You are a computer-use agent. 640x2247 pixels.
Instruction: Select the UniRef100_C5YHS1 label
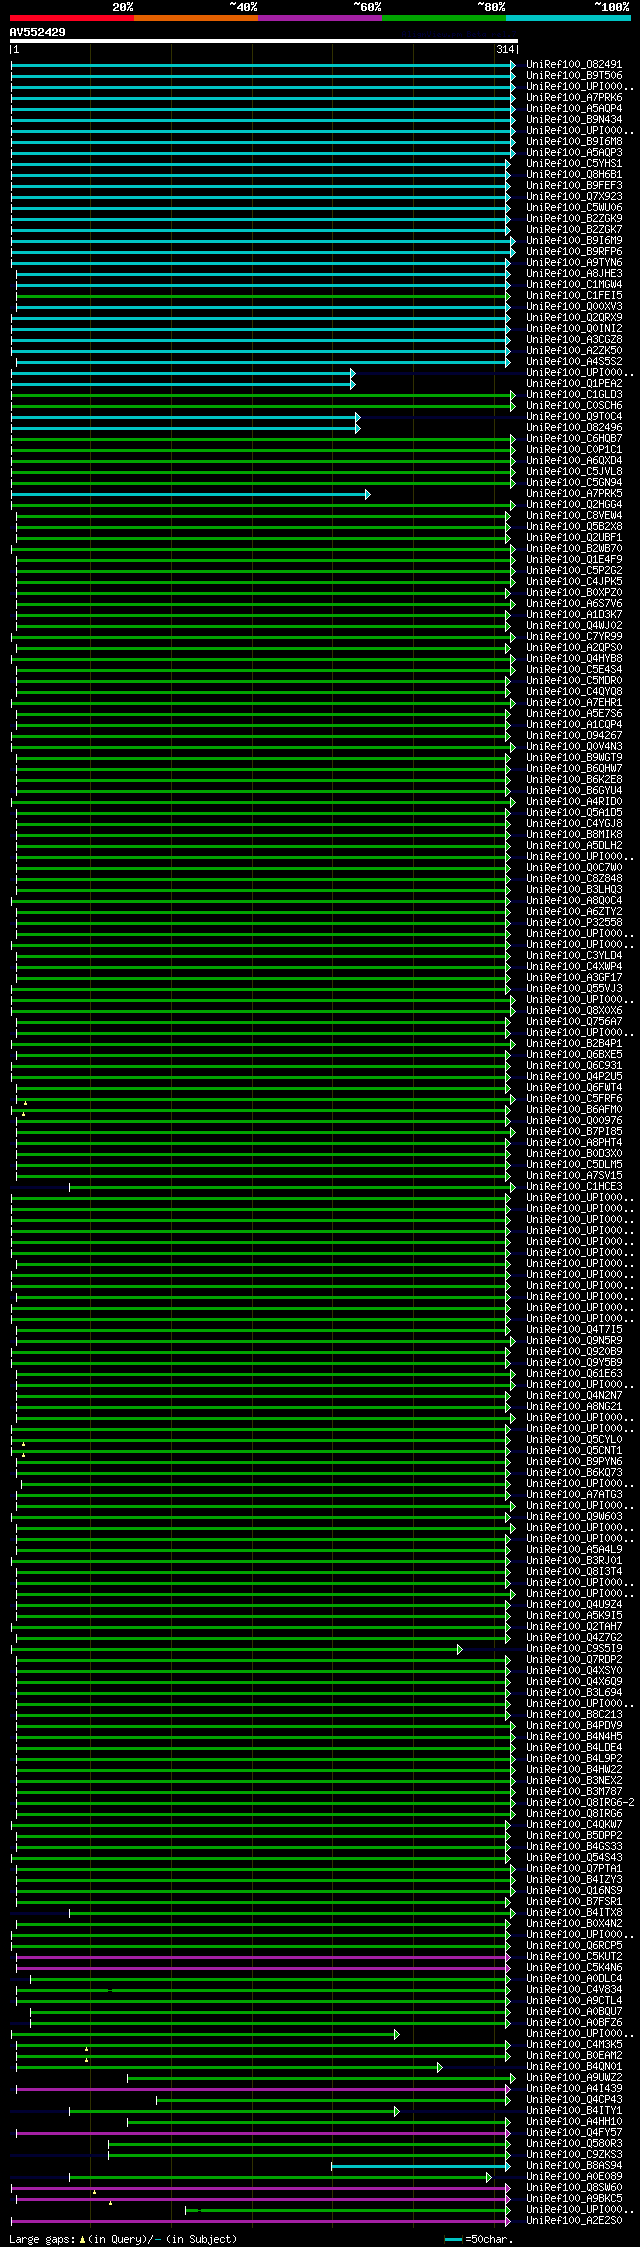(574, 164)
